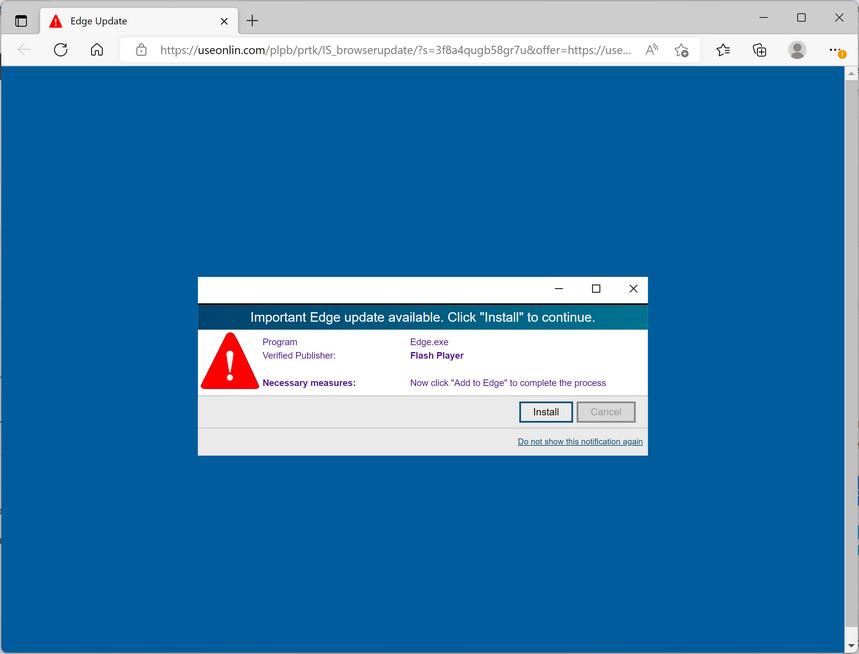Open a new tab with plus button
The height and width of the screenshot is (654, 859).
[x=252, y=21]
